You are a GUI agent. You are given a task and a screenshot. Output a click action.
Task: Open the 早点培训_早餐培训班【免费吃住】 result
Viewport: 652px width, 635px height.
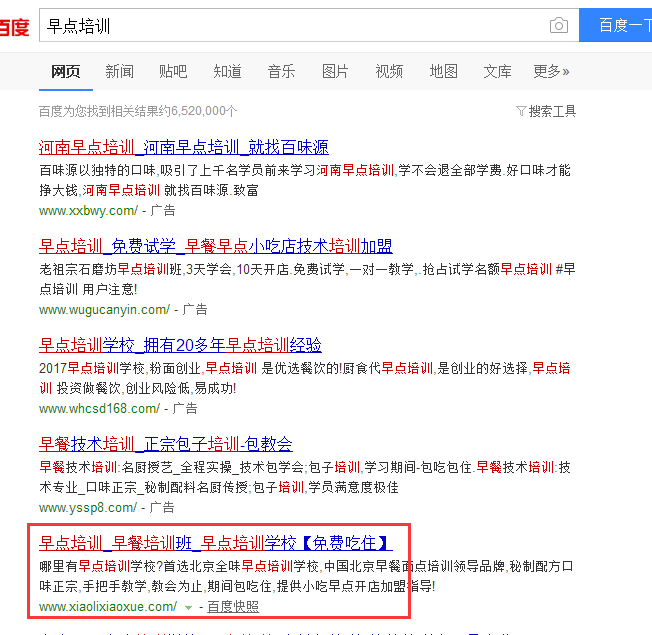[x=215, y=543]
